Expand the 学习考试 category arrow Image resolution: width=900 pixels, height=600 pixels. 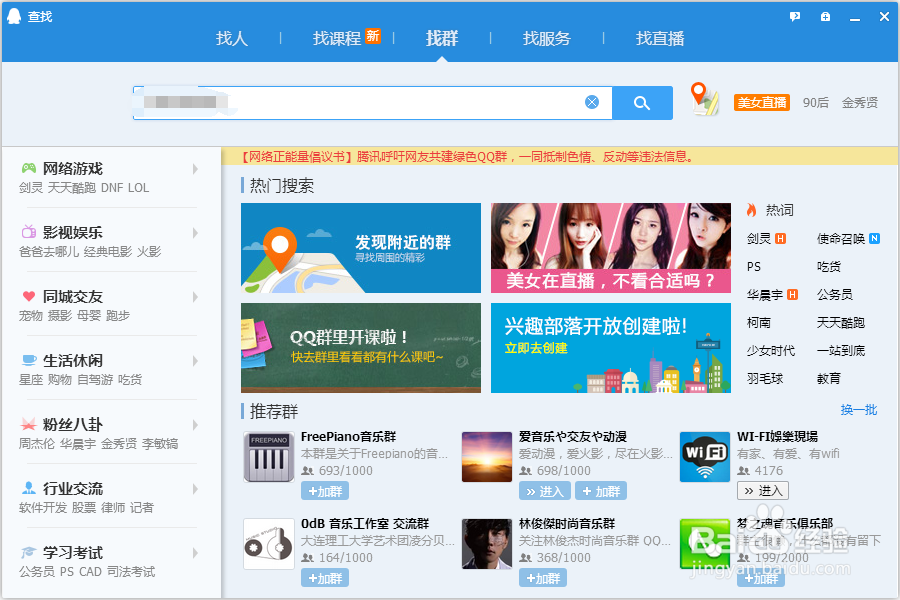(x=195, y=553)
